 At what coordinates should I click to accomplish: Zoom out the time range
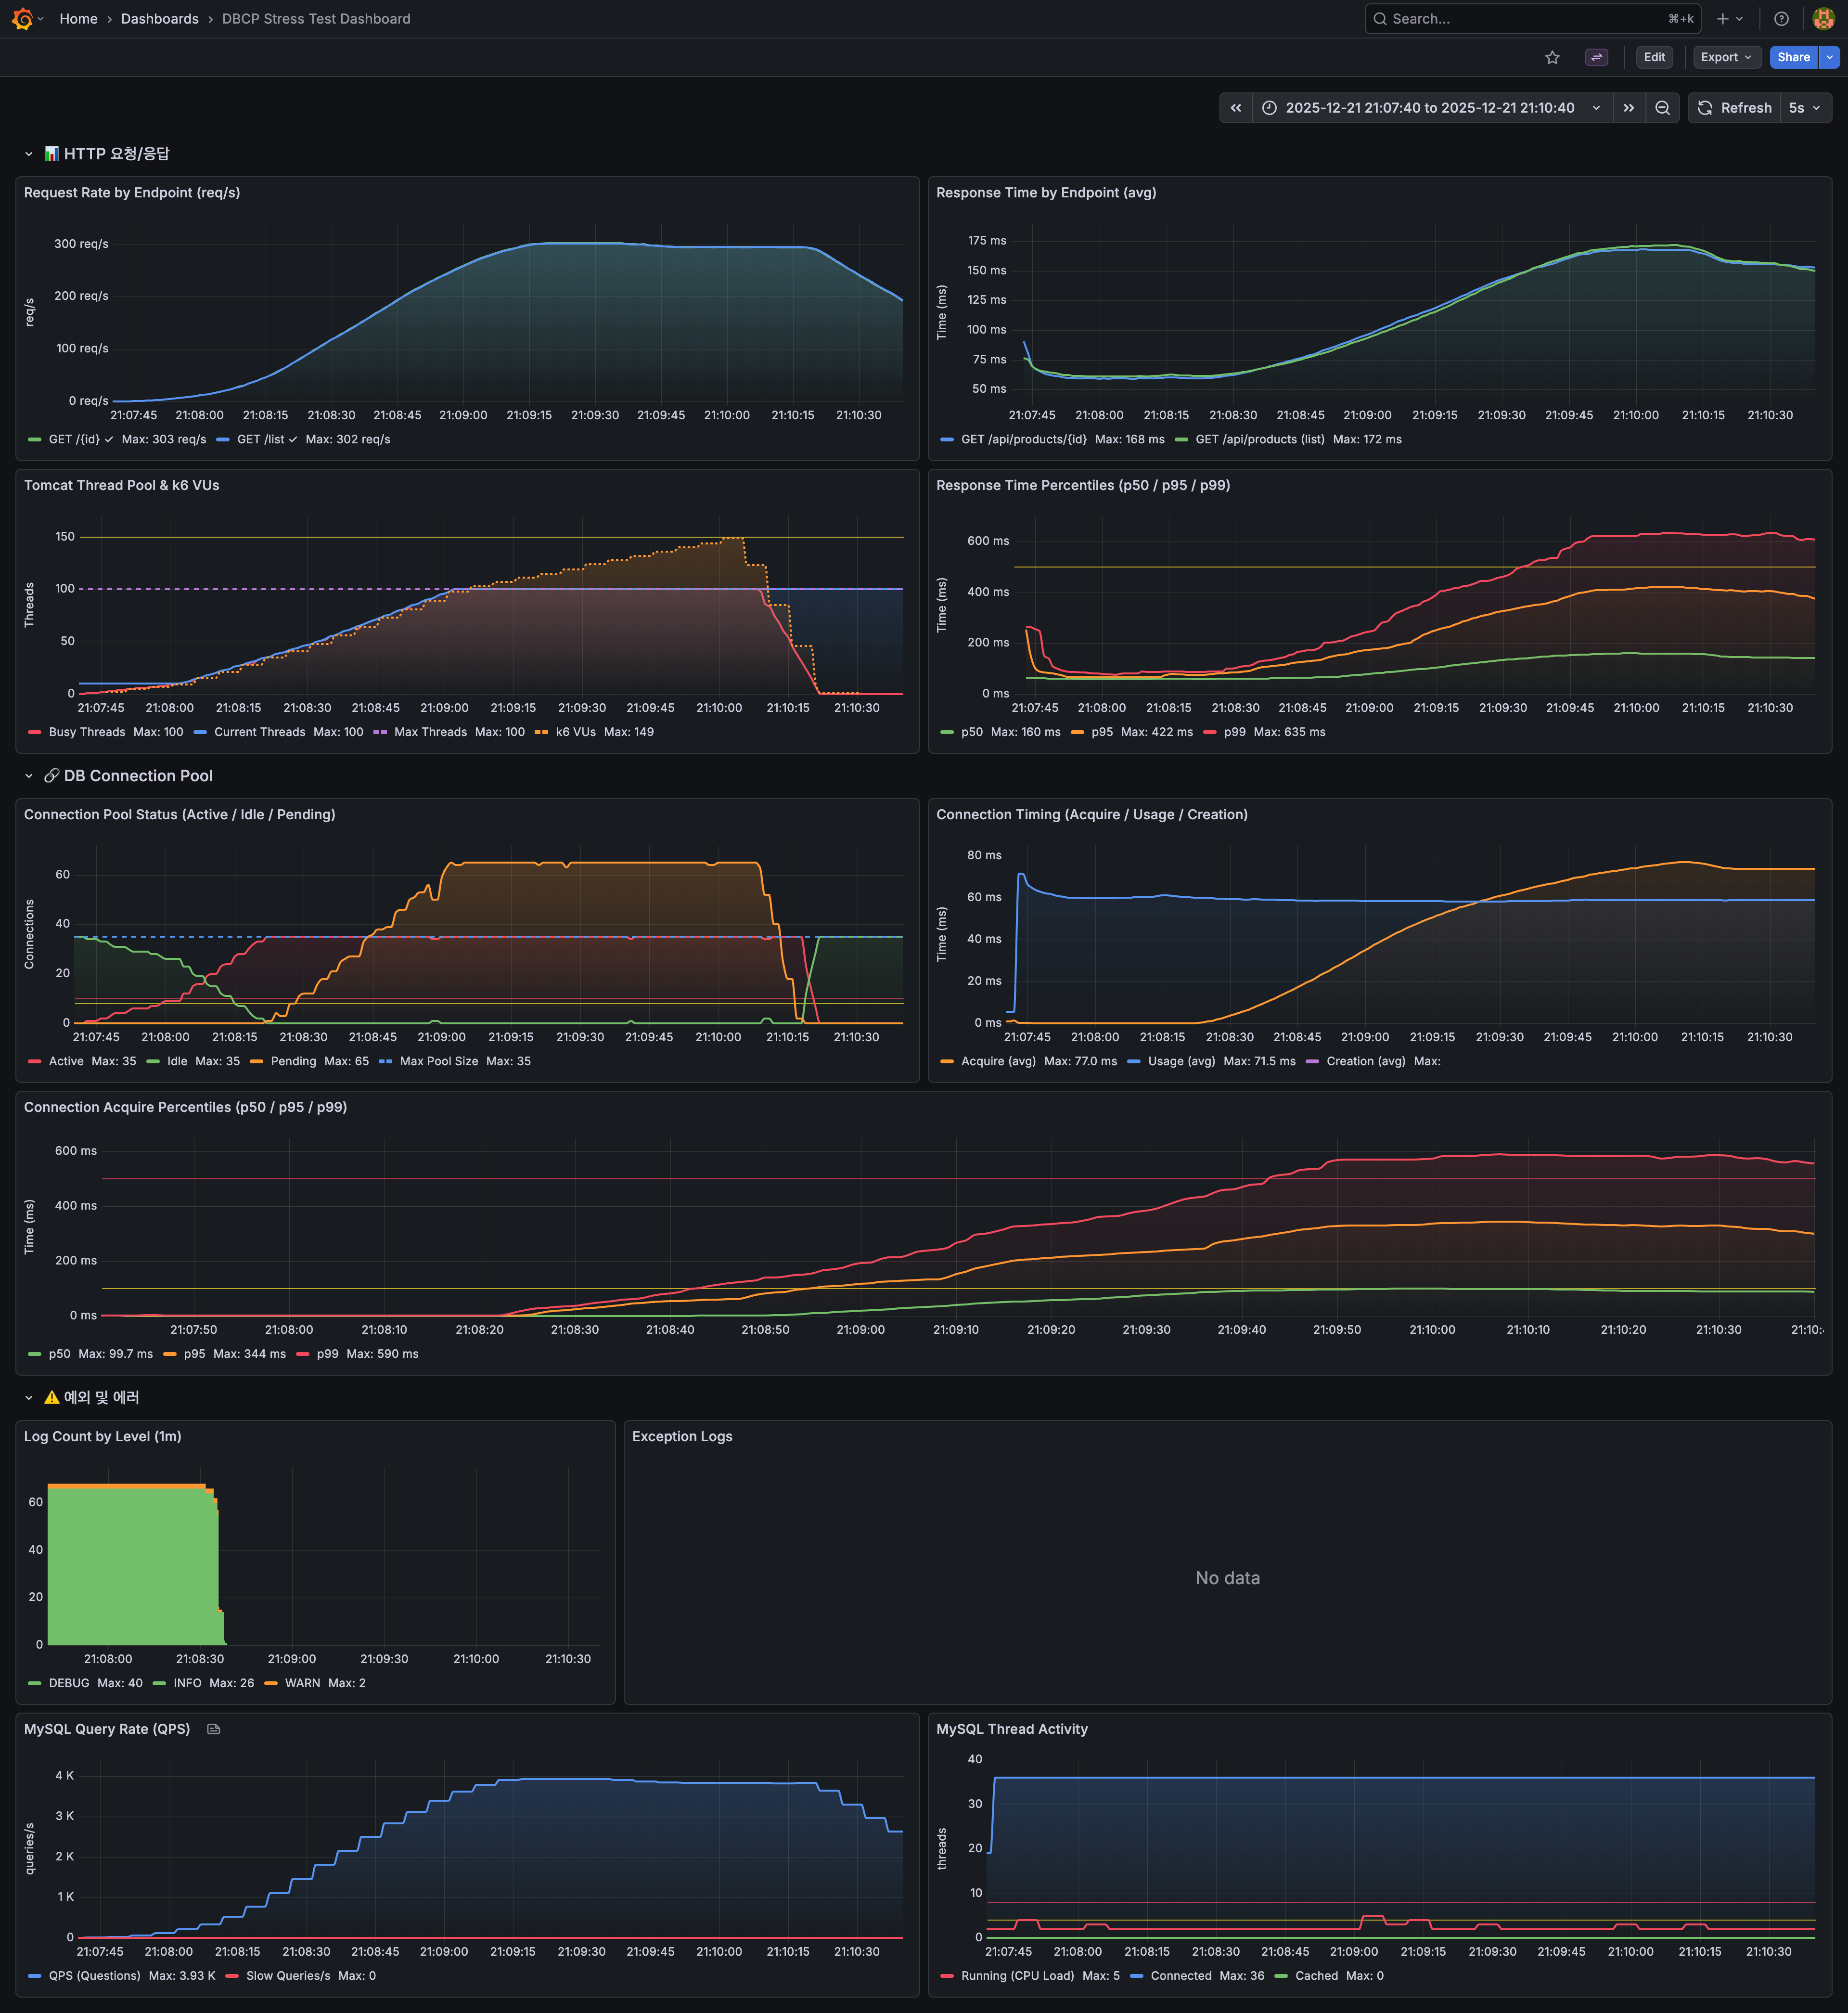pos(1662,108)
